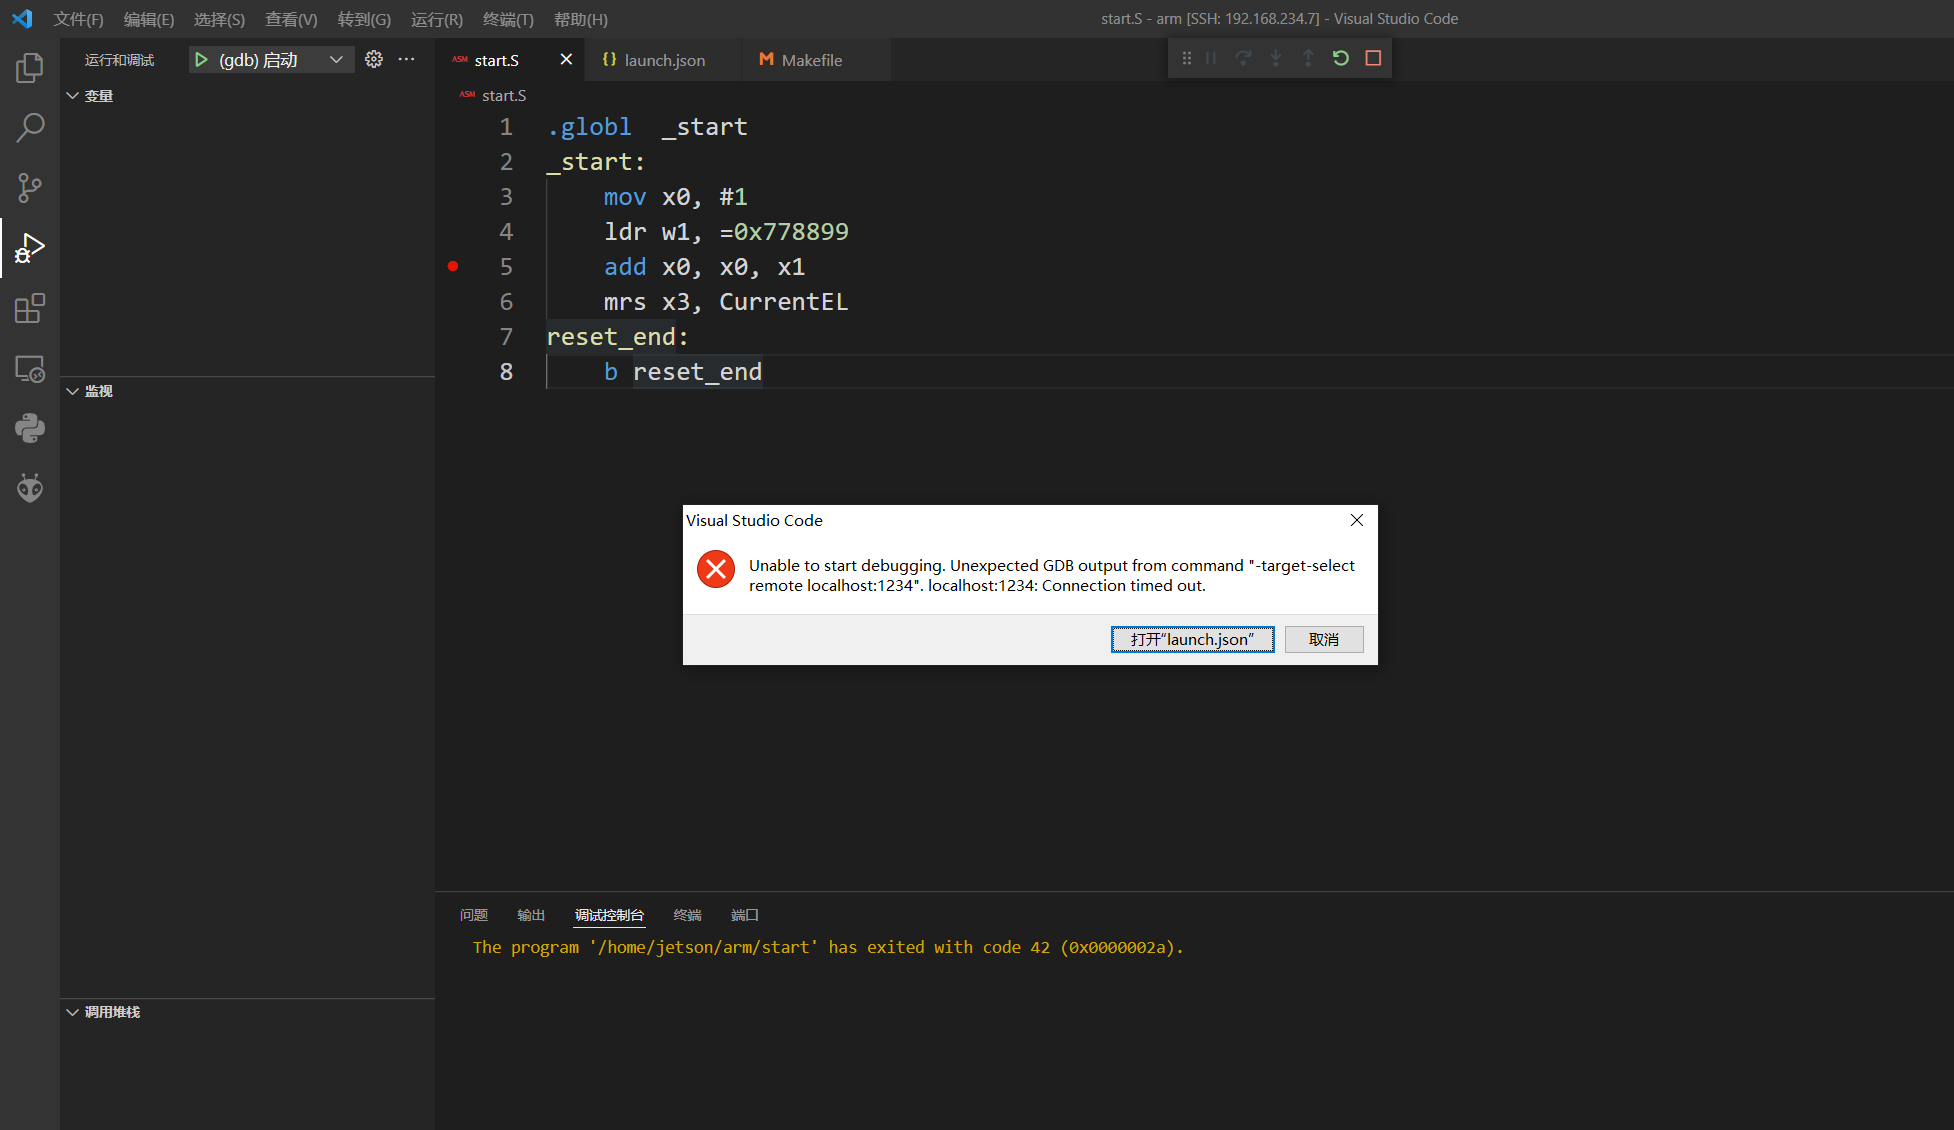Switch to the 端口 panel tab
The height and width of the screenshot is (1130, 1954).
(x=745, y=915)
